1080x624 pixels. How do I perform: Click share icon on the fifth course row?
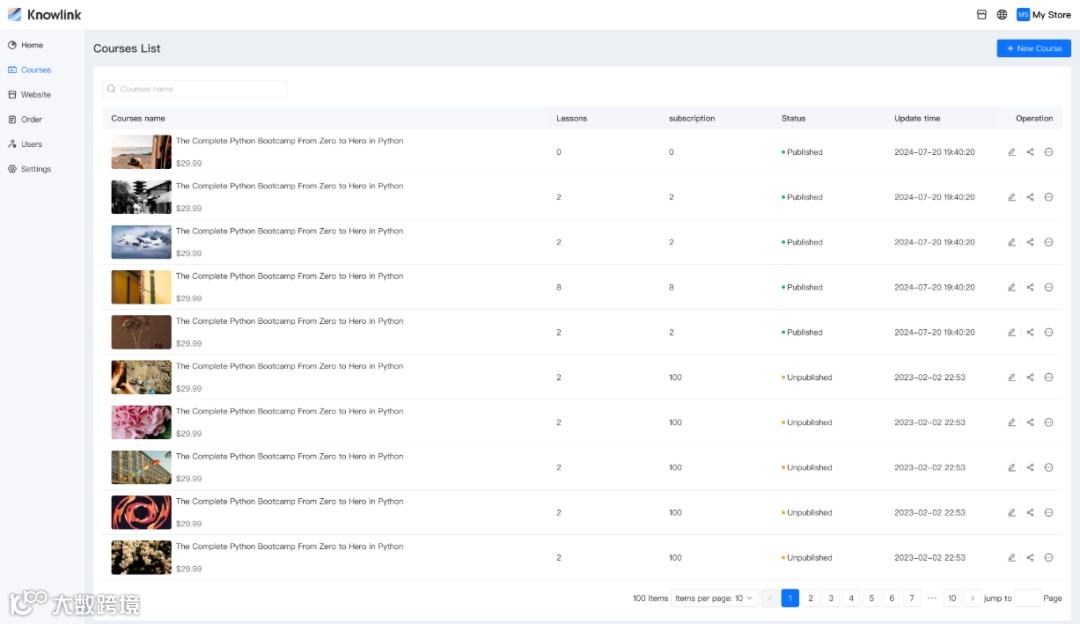tap(1030, 332)
